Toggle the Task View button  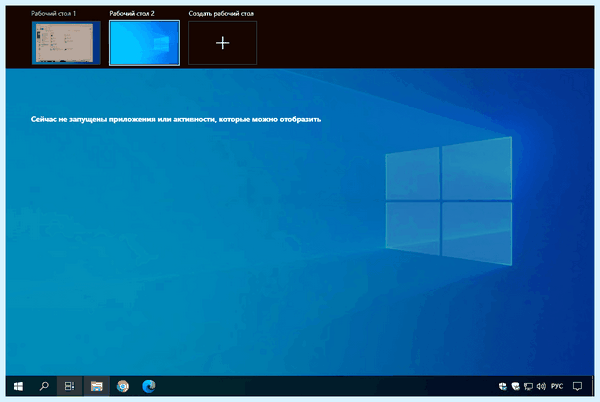(x=69, y=386)
